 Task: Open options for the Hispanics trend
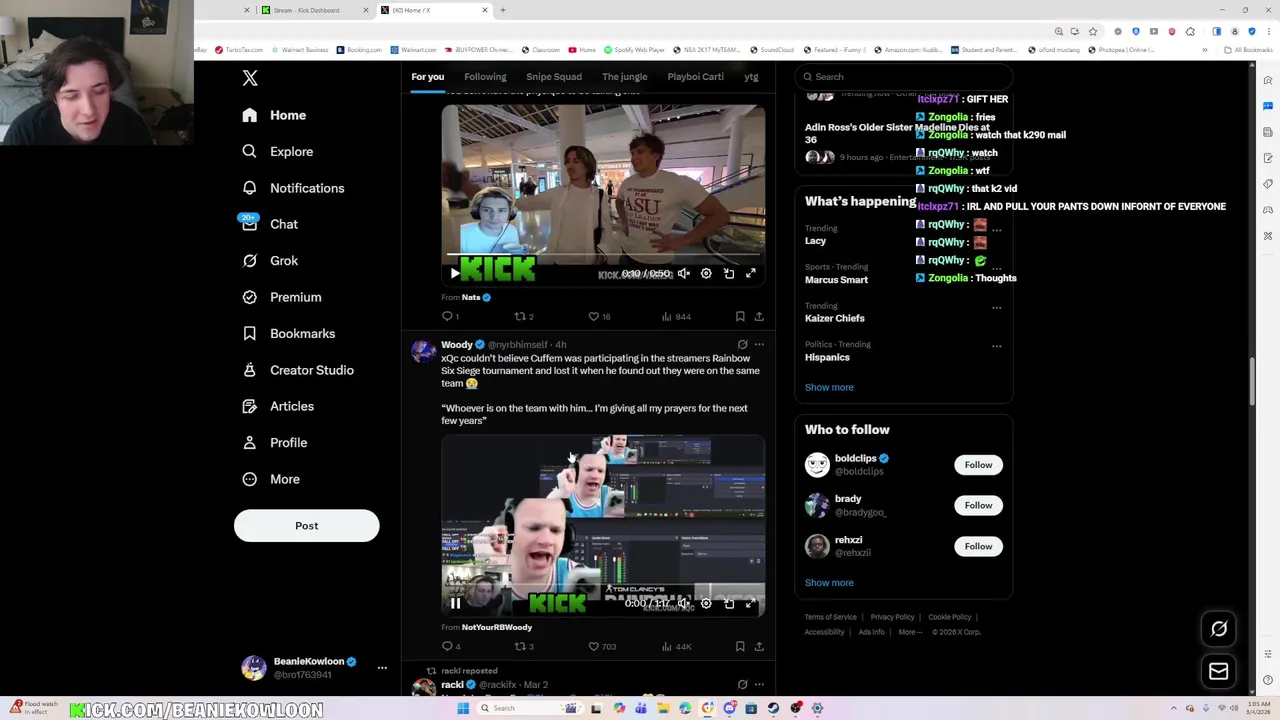[x=996, y=346]
